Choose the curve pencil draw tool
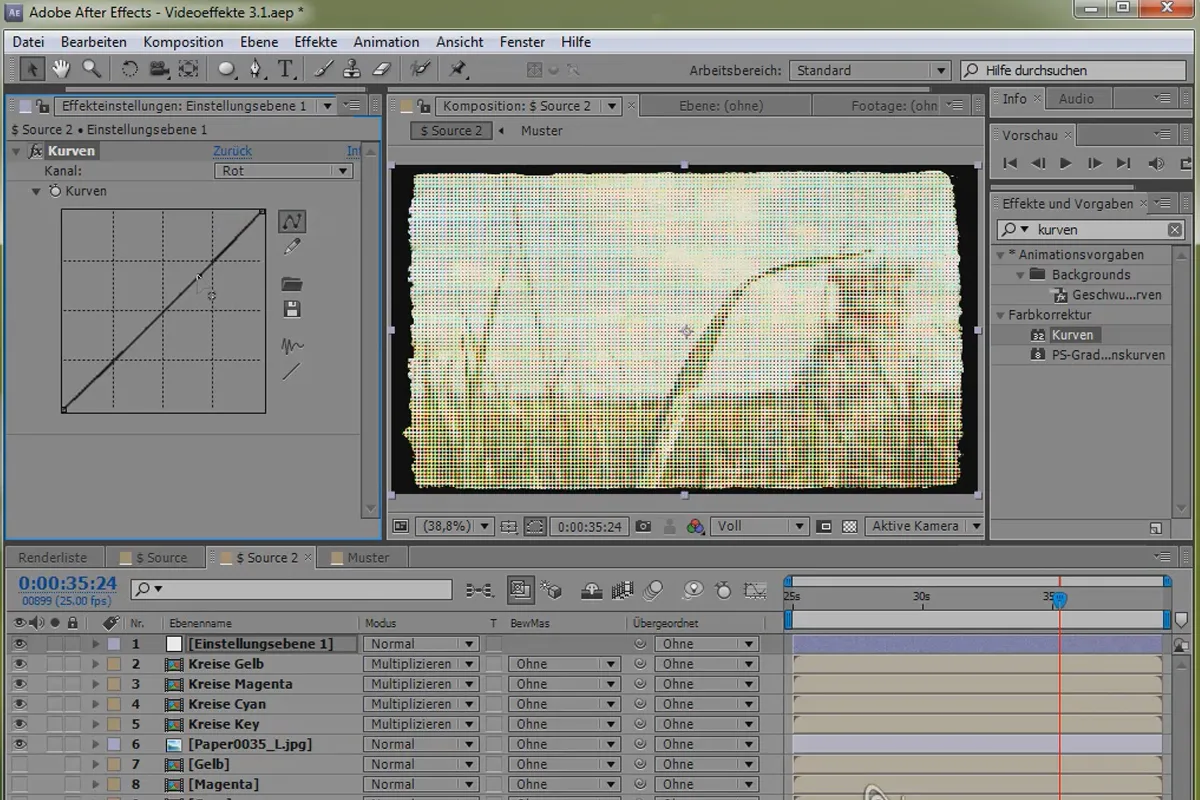This screenshot has height=800, width=1200. 292,247
